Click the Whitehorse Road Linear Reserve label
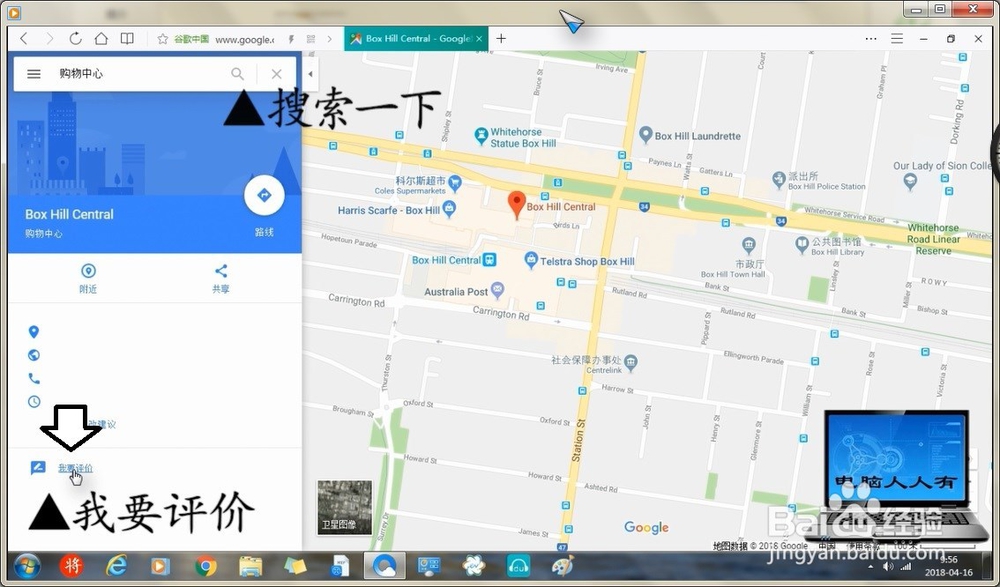 pos(934,239)
